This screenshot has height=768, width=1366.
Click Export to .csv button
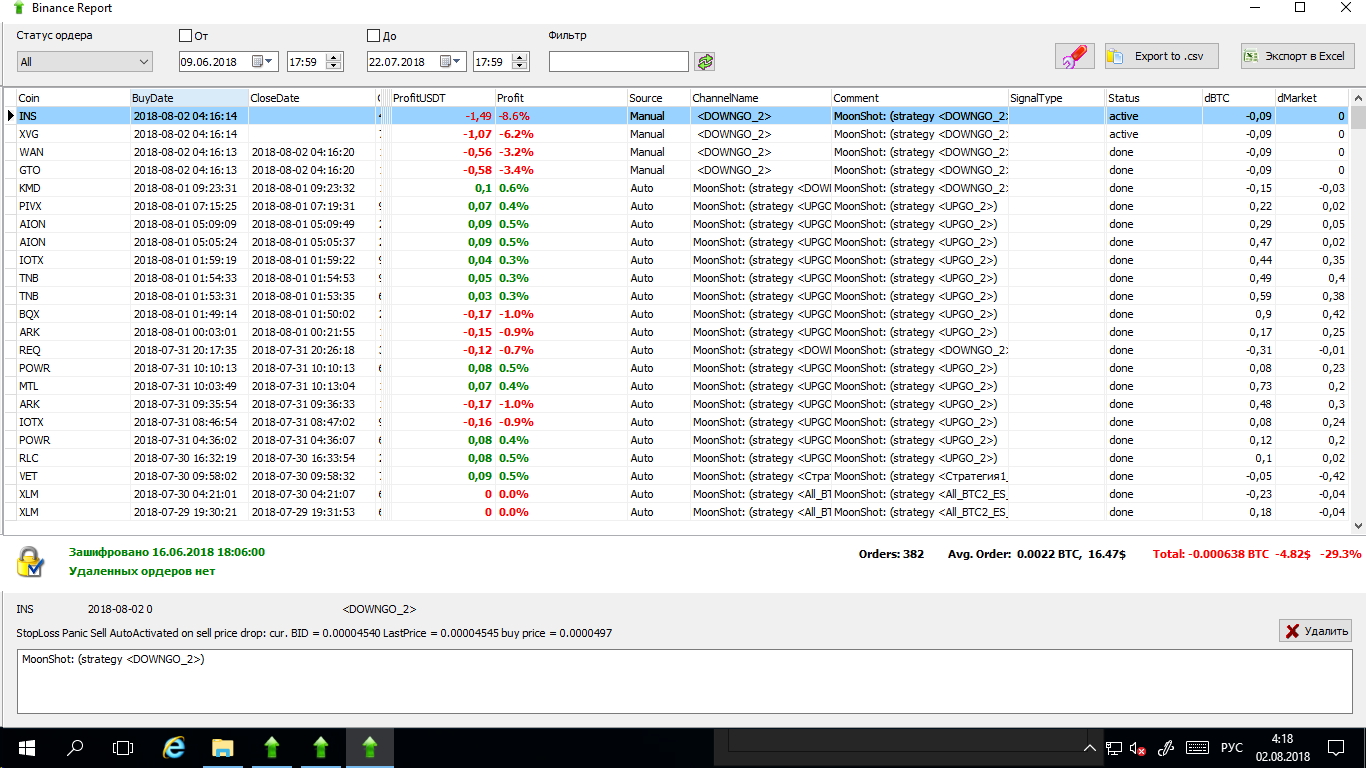tap(1161, 56)
